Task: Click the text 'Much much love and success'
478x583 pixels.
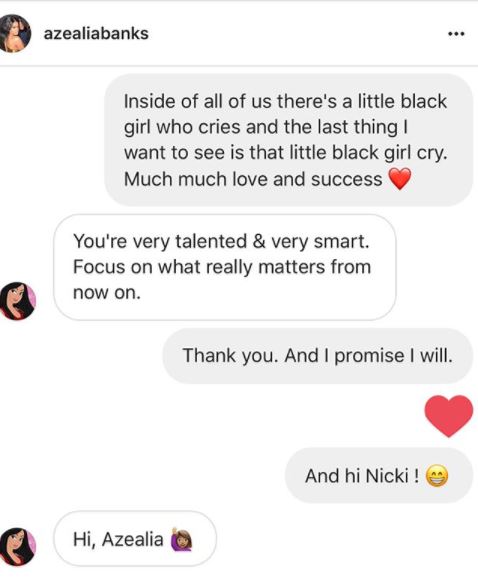Action: pyautogui.click(x=253, y=179)
